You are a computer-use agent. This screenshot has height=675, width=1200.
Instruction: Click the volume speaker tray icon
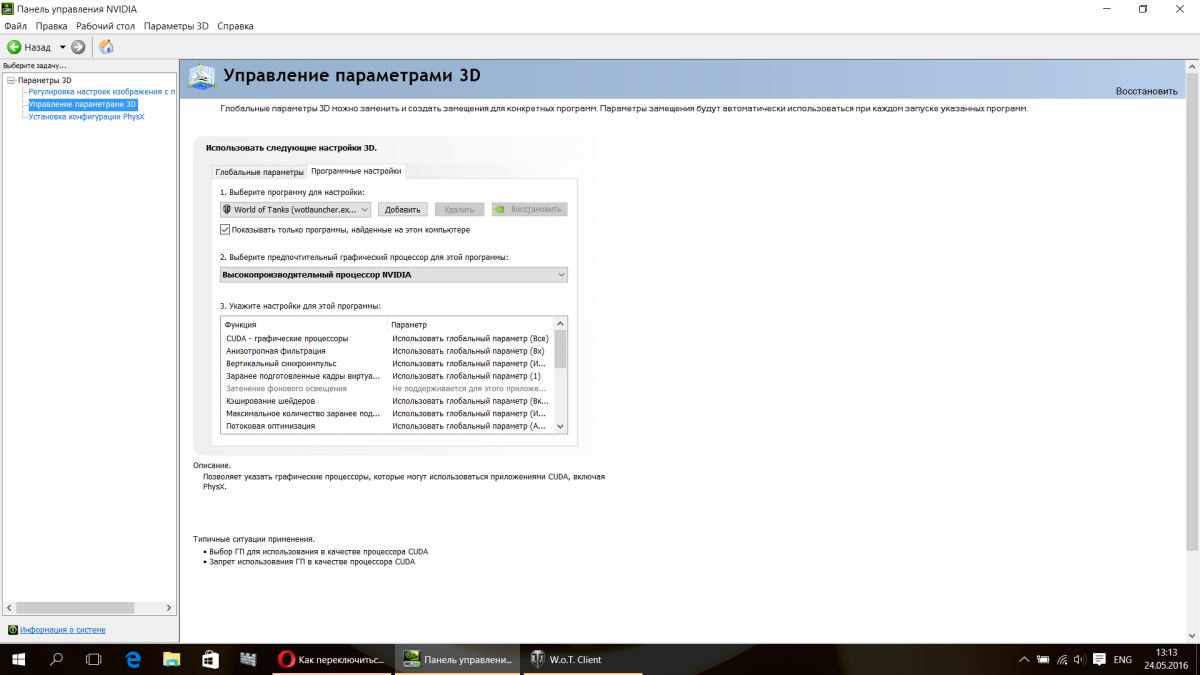coord(1078,660)
